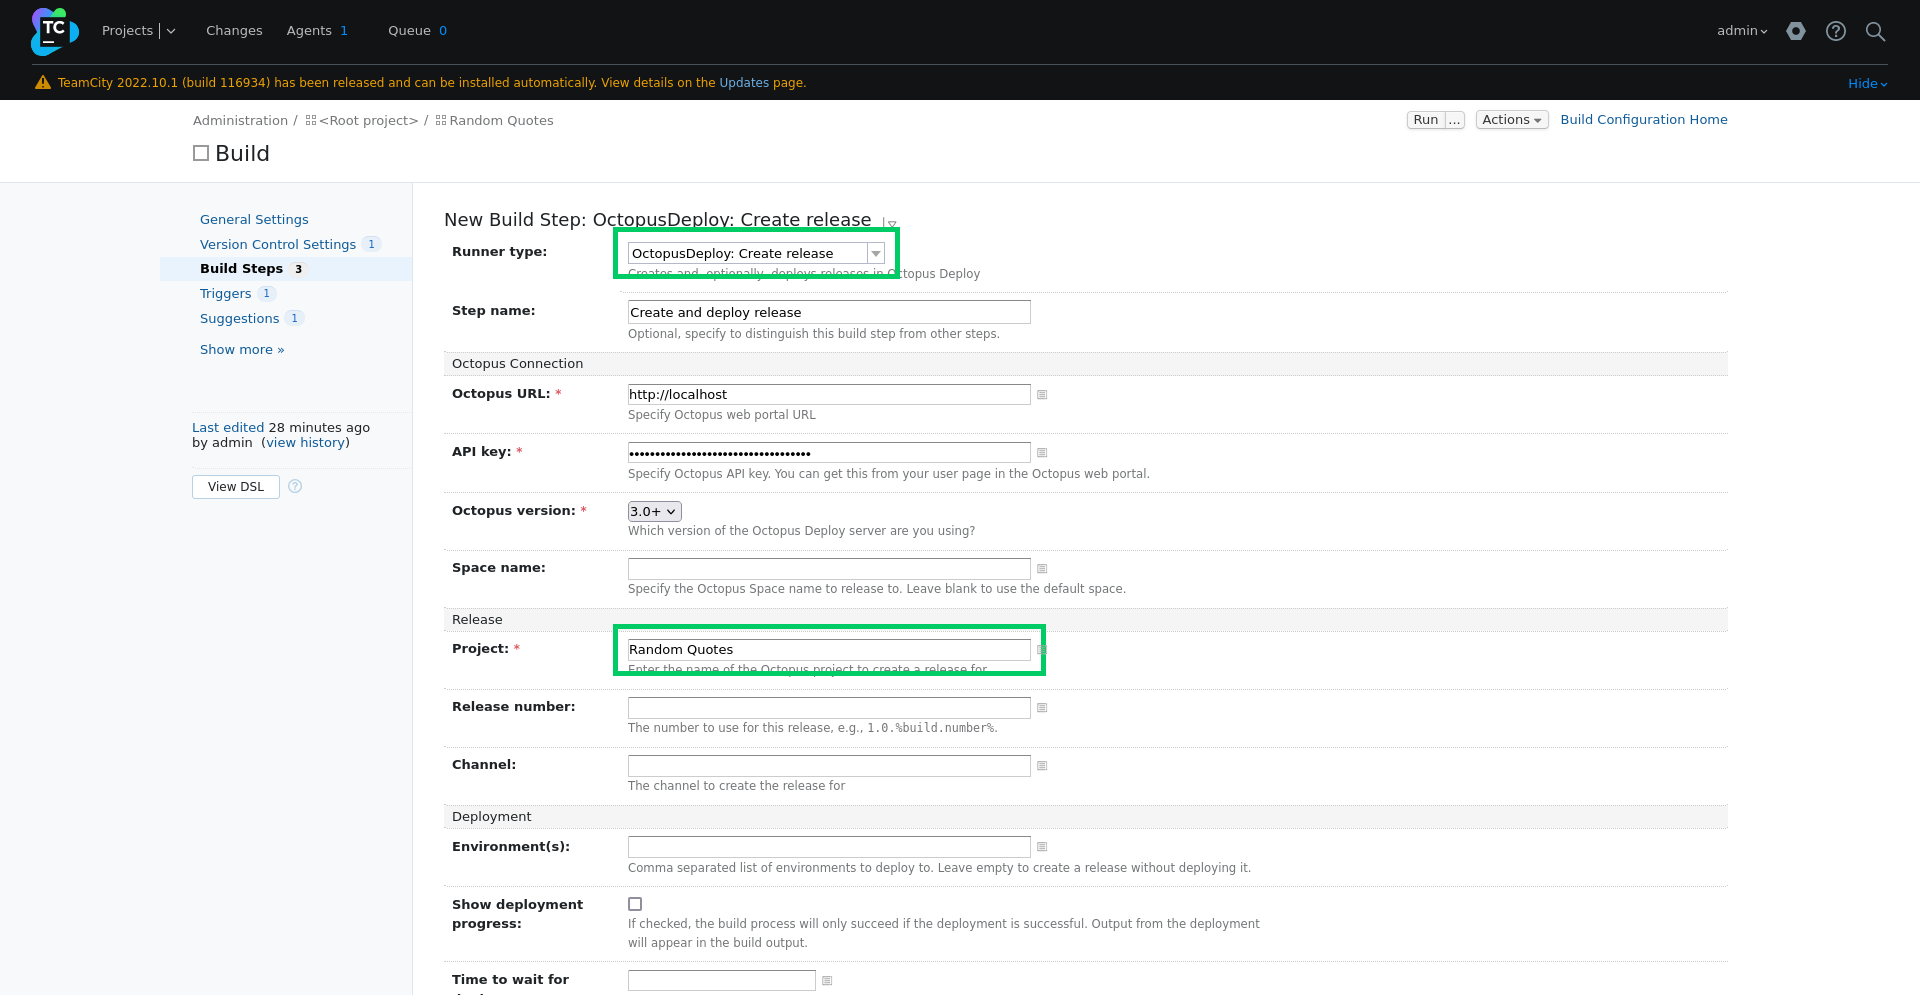Viewport: 1920px width, 995px height.
Task: Click the Run button
Action: click(1426, 120)
